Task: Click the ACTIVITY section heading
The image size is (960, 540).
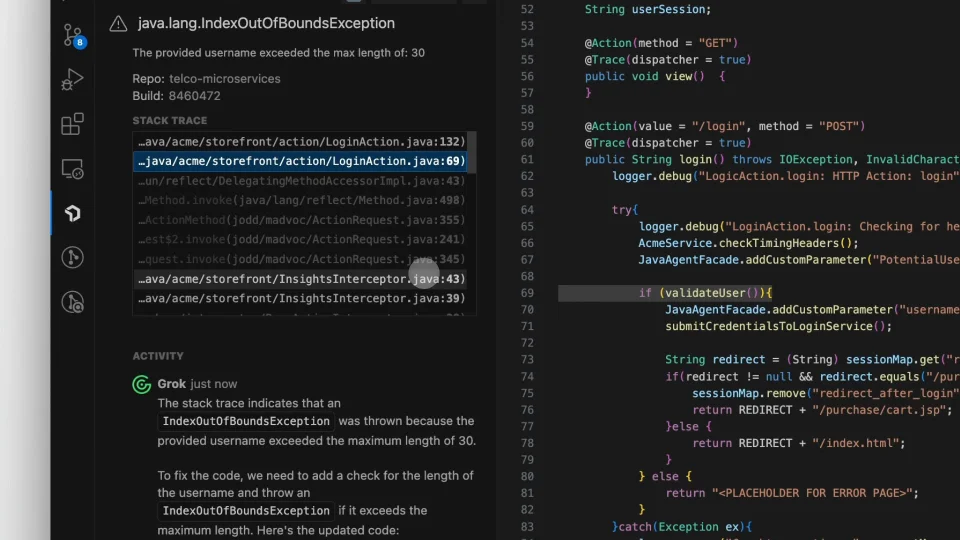Action: pos(158,356)
